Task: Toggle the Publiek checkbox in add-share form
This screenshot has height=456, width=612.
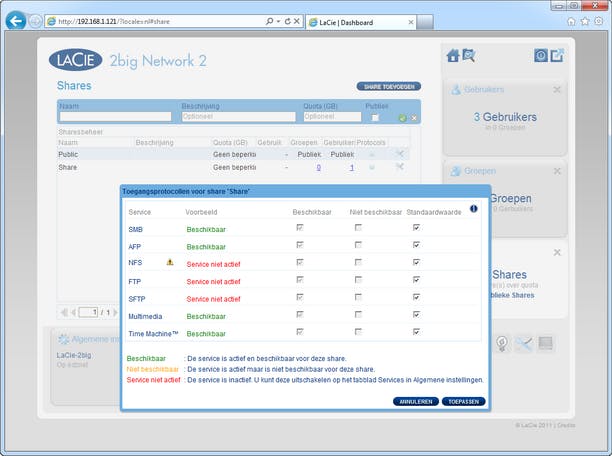Action: tap(375, 118)
